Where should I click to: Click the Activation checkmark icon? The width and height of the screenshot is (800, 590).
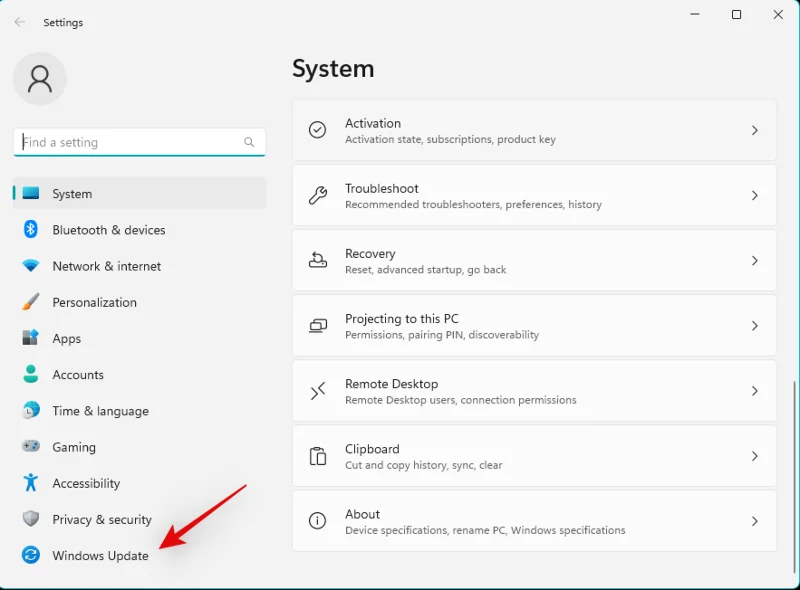318,130
